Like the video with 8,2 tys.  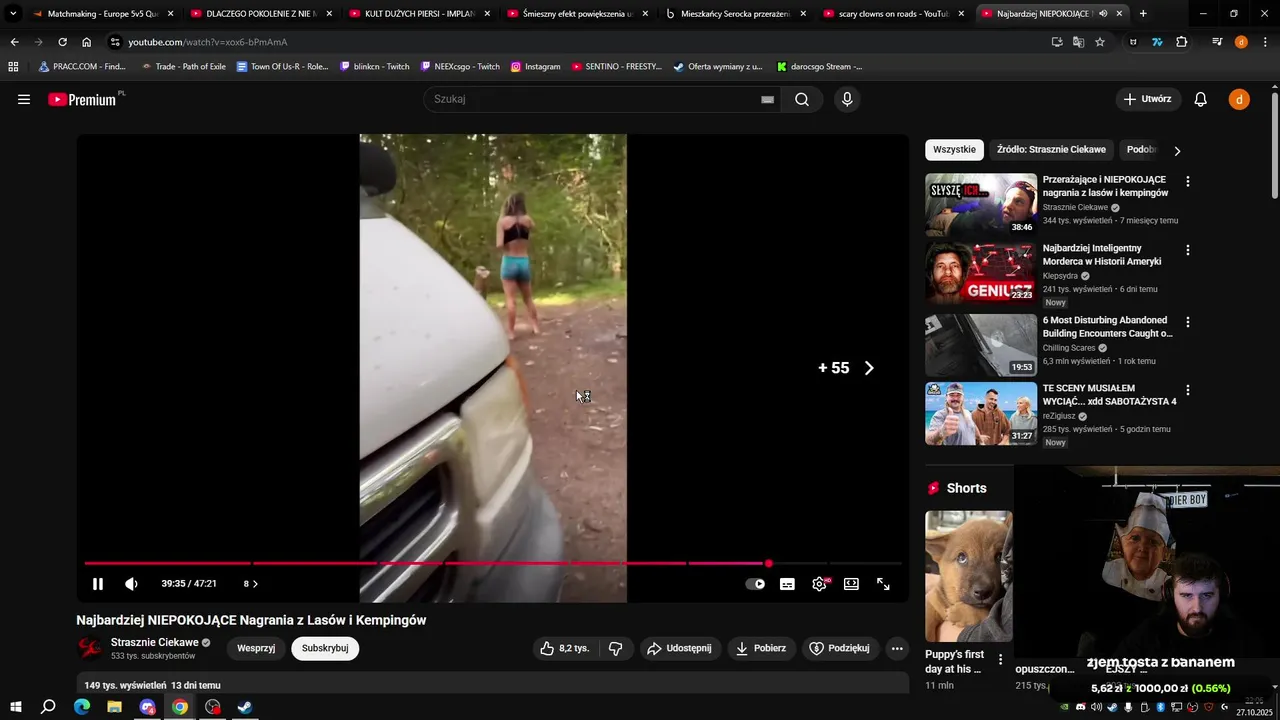tap(565, 648)
